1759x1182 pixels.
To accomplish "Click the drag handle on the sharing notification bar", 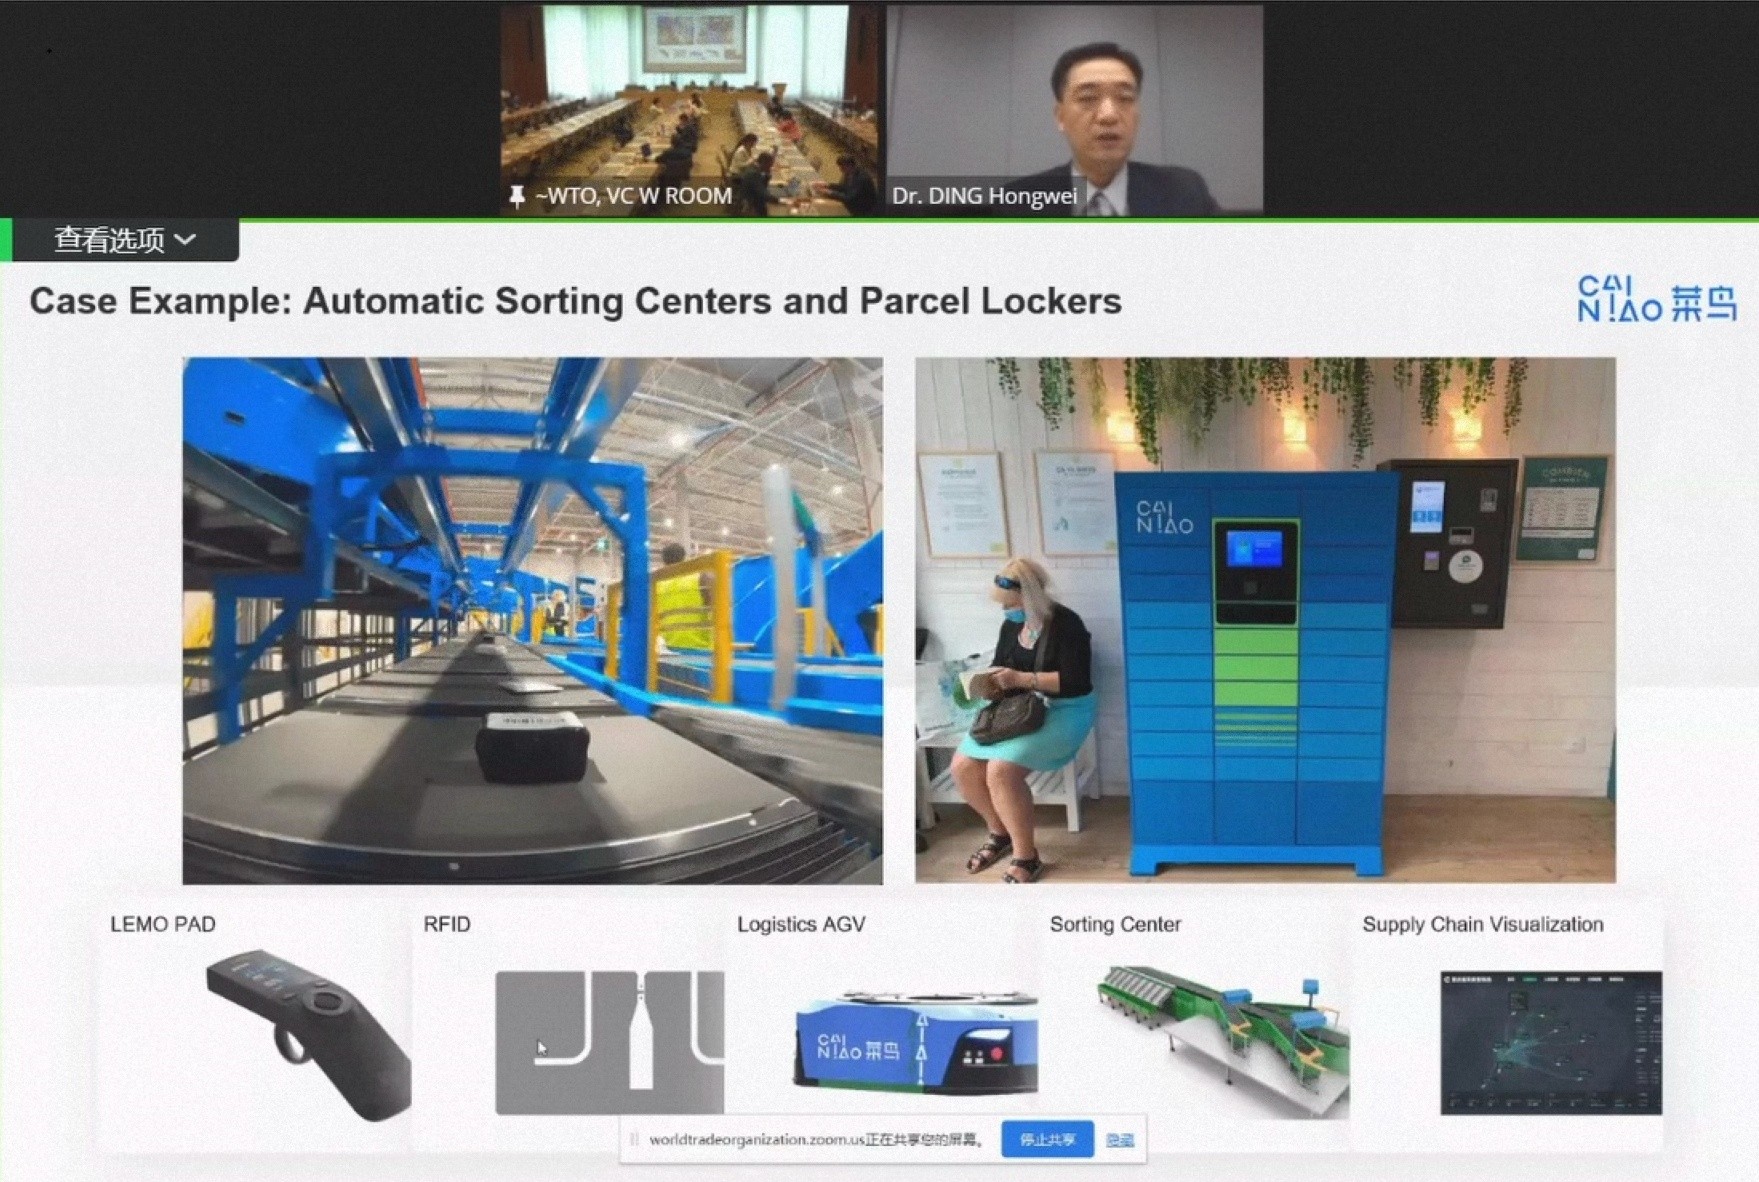I will click(634, 1140).
